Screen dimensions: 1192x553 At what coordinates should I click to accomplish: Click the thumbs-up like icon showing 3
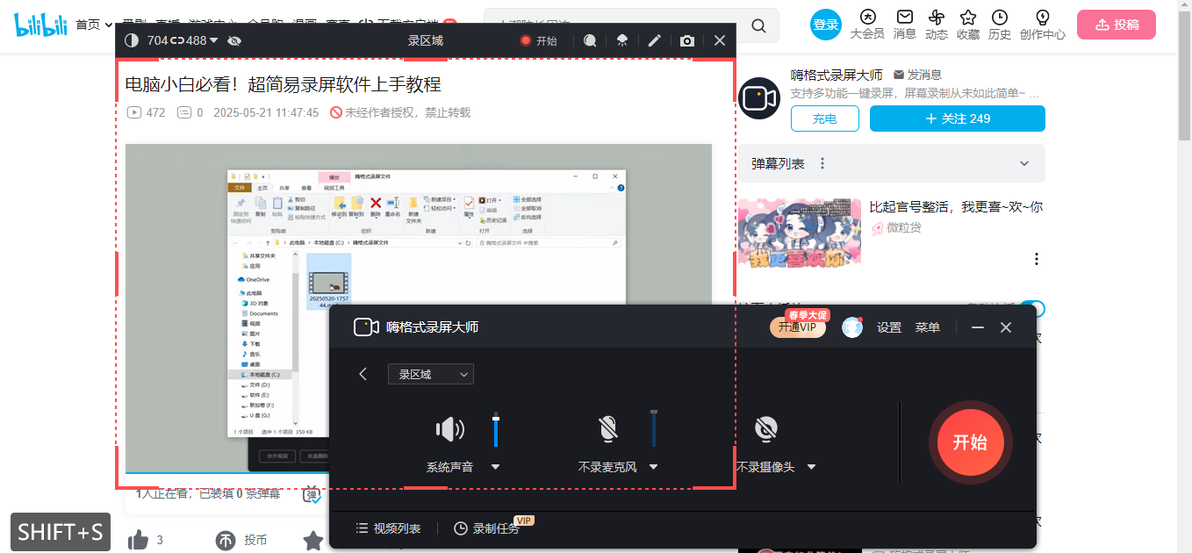[138, 540]
